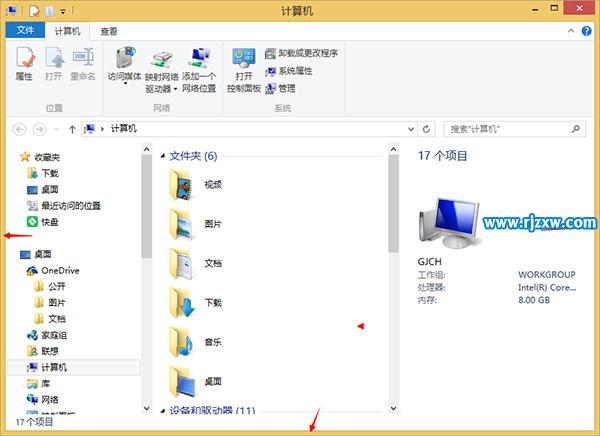This screenshot has width=600, height=436.
Task: Select the Downloads (下载) folder in the file list
Action: coord(196,303)
